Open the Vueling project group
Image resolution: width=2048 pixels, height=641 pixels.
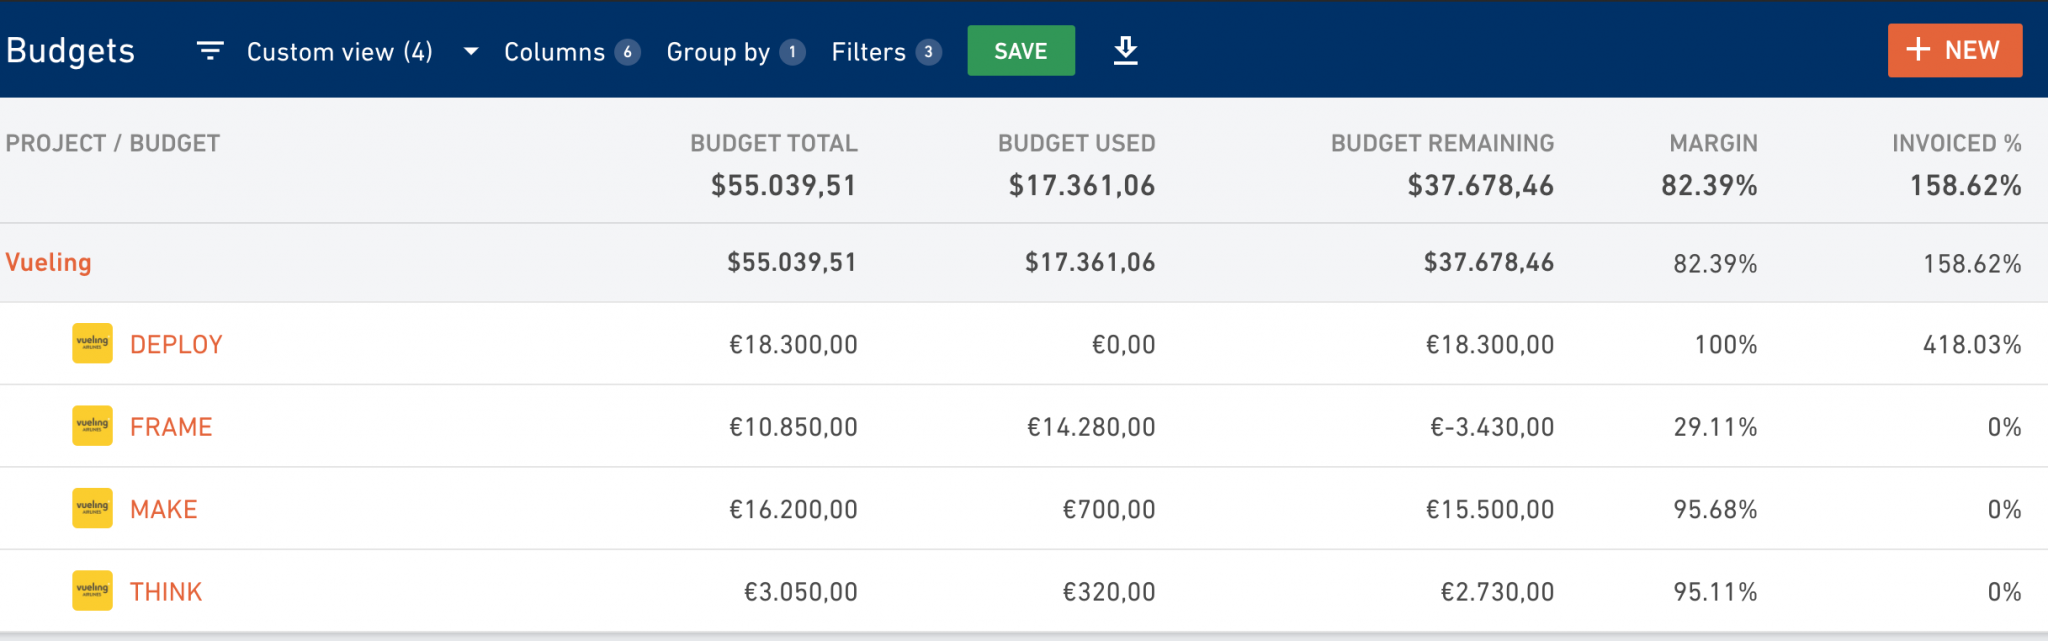48,263
